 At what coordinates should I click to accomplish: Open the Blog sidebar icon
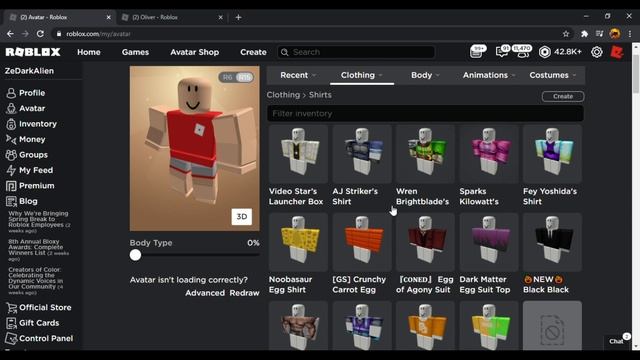11,201
